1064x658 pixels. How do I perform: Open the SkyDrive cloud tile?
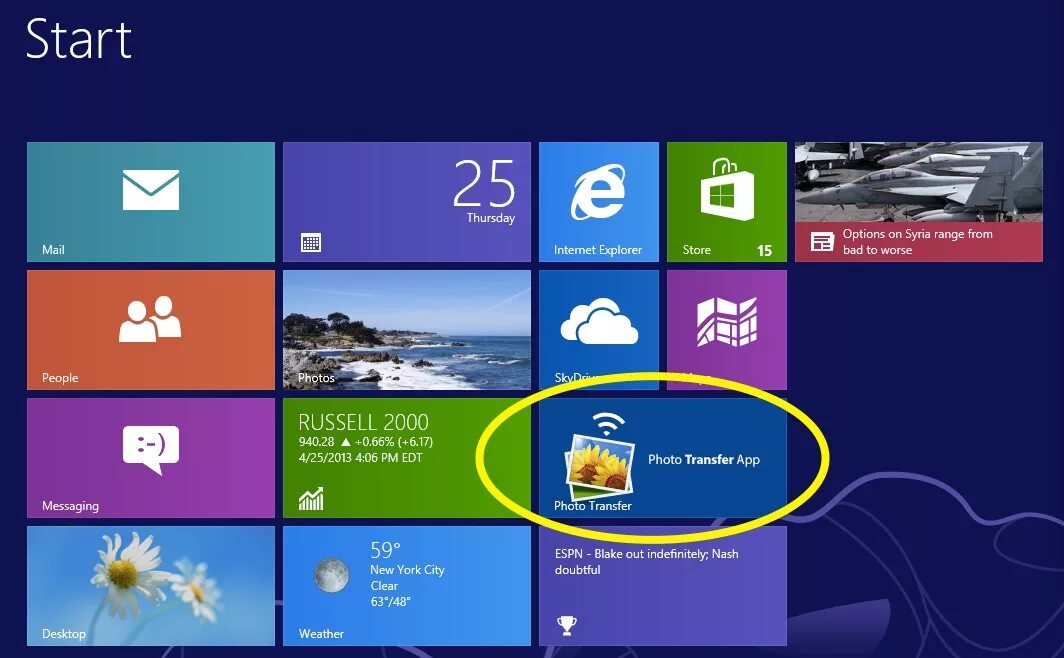coord(598,330)
